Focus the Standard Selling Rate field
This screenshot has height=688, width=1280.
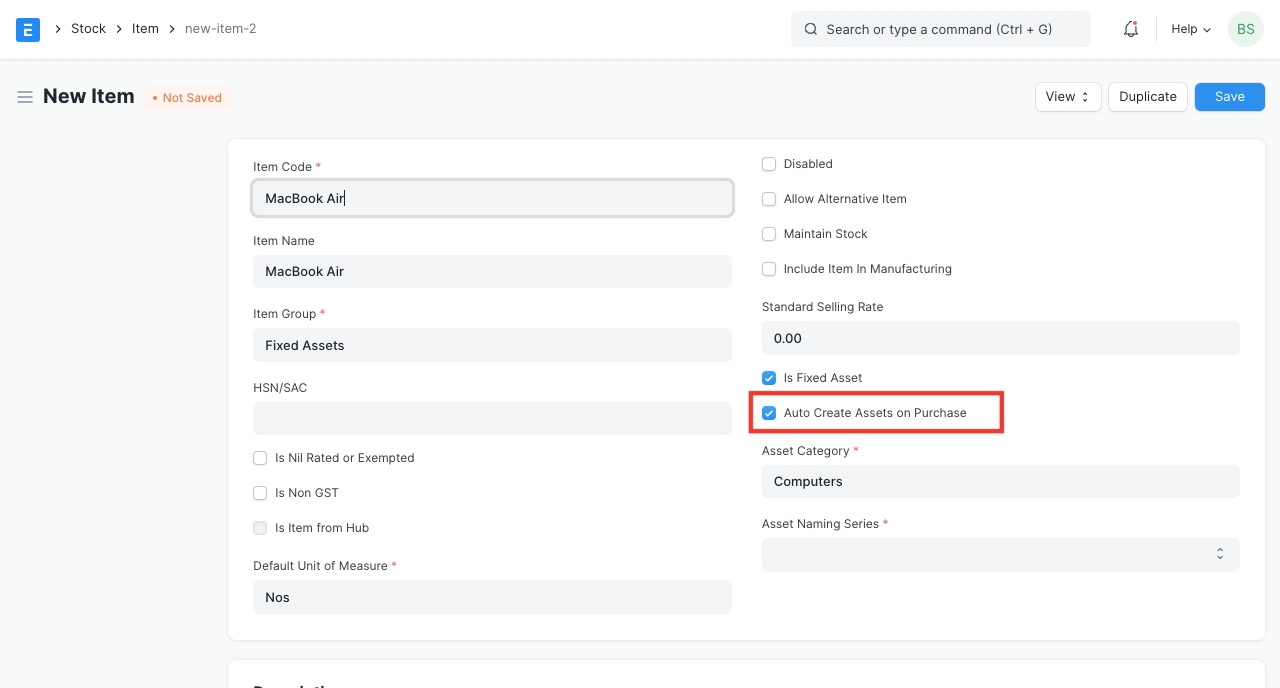1000,338
